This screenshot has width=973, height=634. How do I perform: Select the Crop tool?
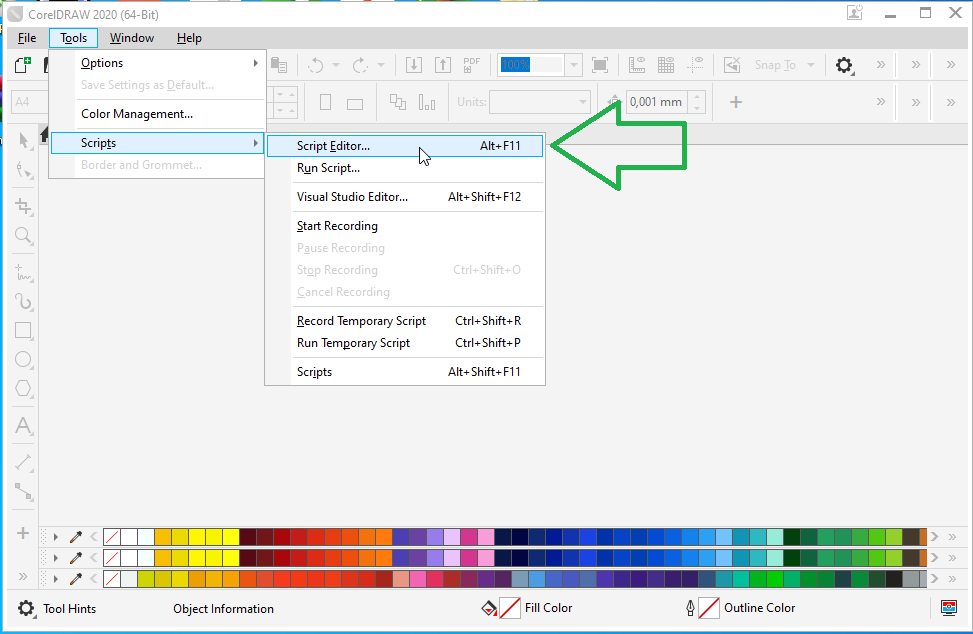click(24, 207)
